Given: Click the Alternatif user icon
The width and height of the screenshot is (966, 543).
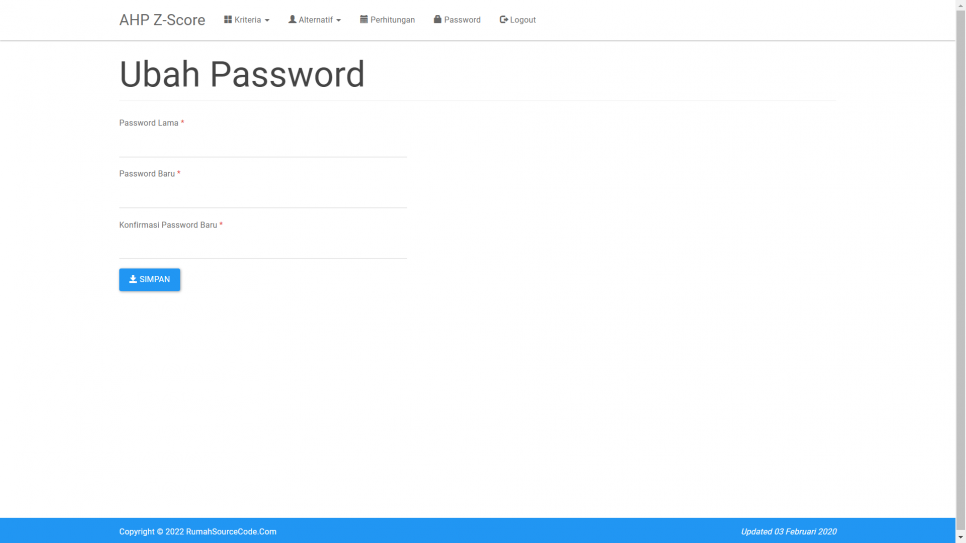Looking at the screenshot, I should pyautogui.click(x=292, y=20).
